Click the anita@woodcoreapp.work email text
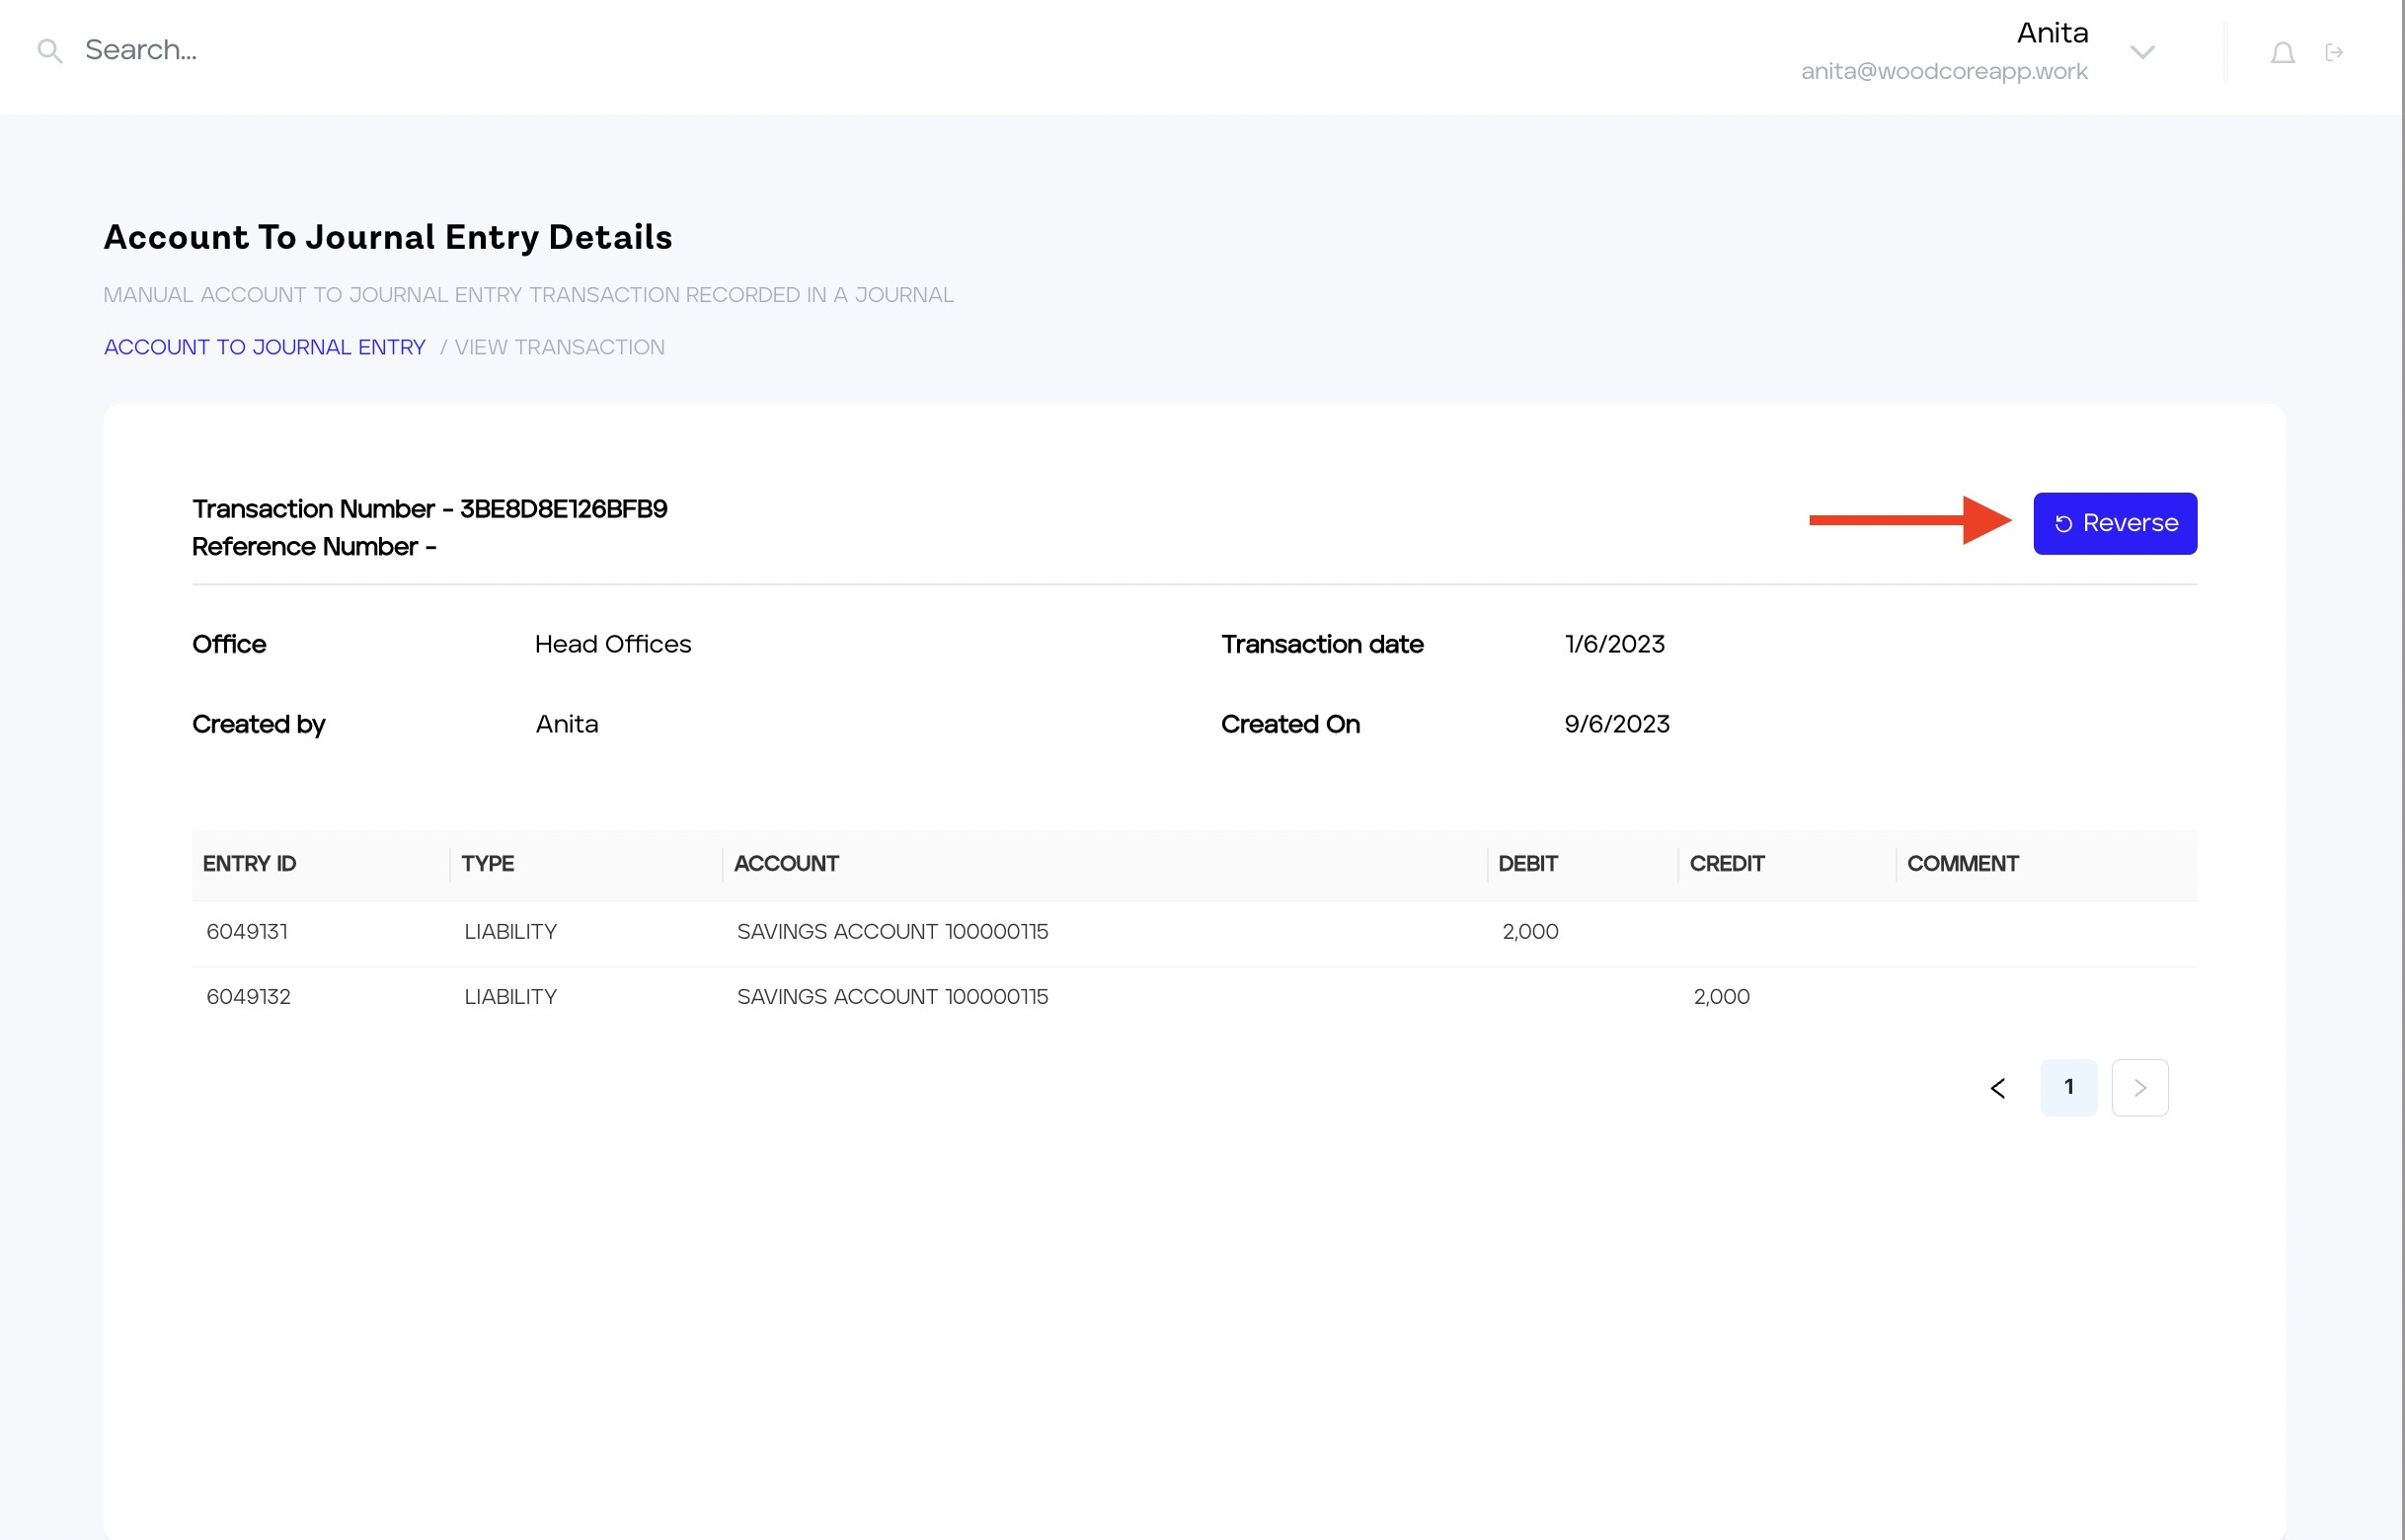 click(1943, 72)
